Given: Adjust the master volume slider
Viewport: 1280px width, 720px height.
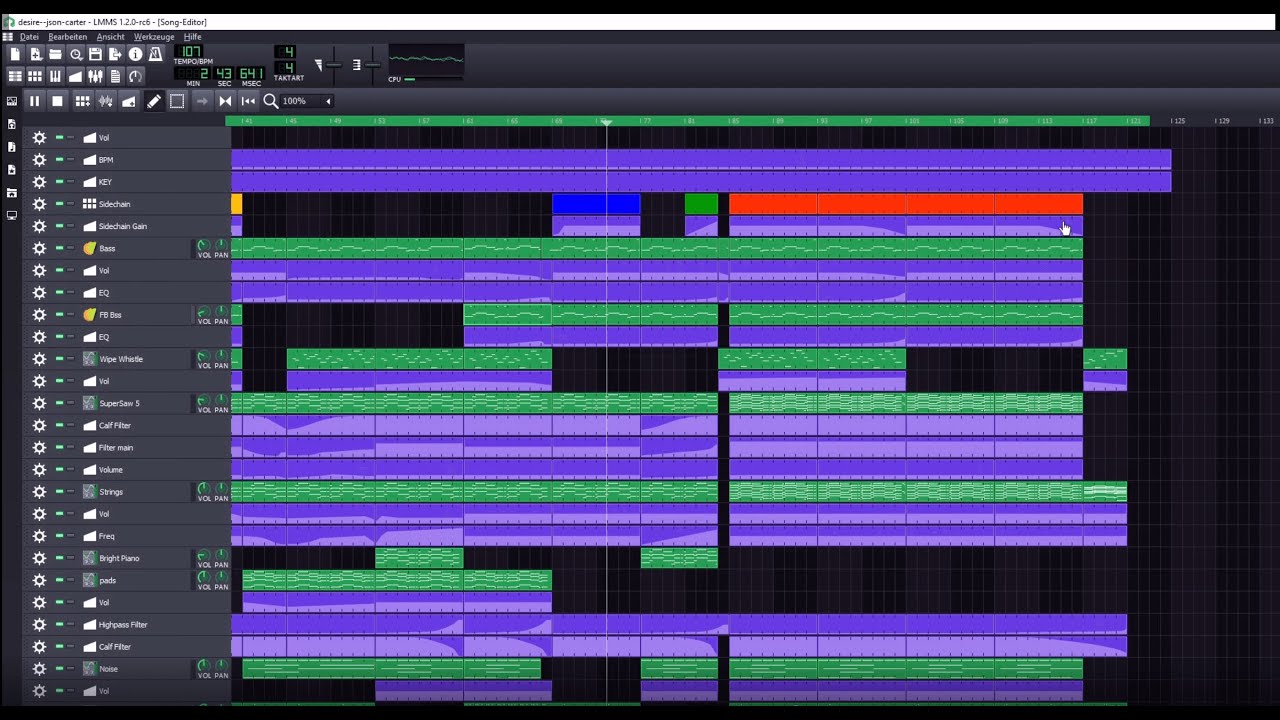Looking at the screenshot, I should [x=332, y=65].
